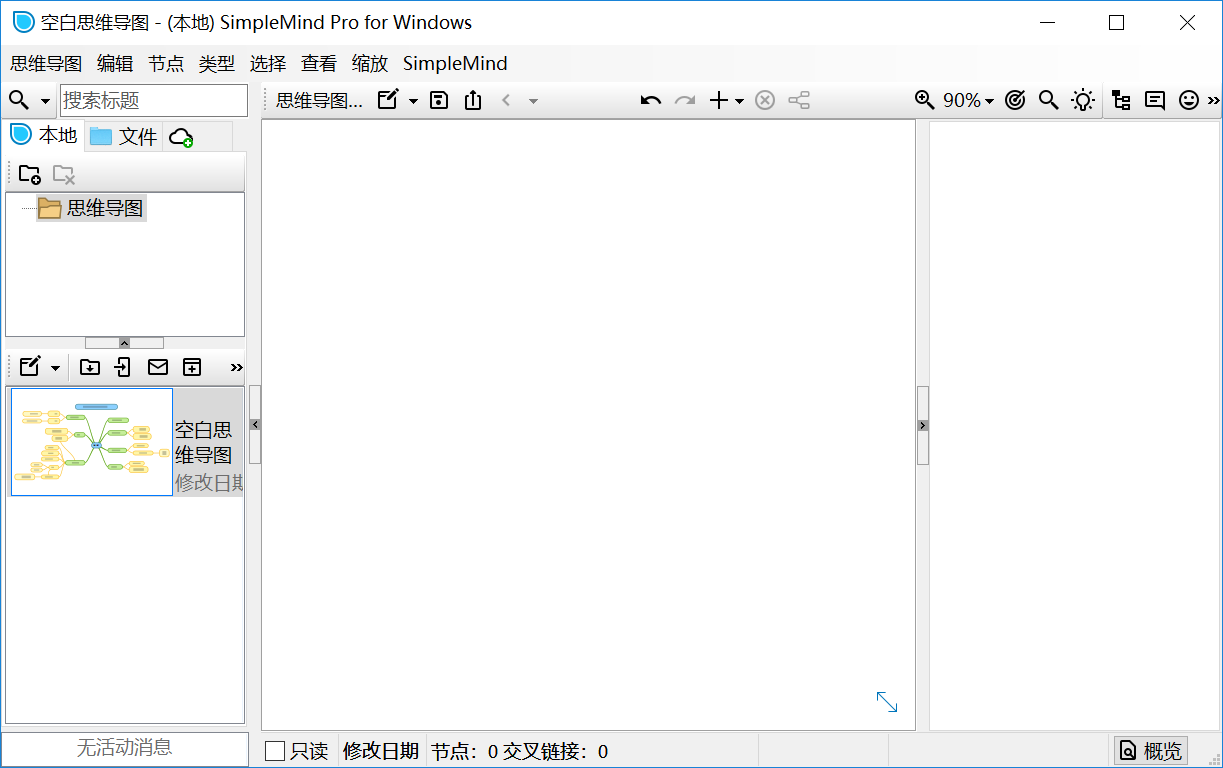Click the toolbar search magnifier
The width and height of the screenshot is (1223, 768).
(1048, 100)
